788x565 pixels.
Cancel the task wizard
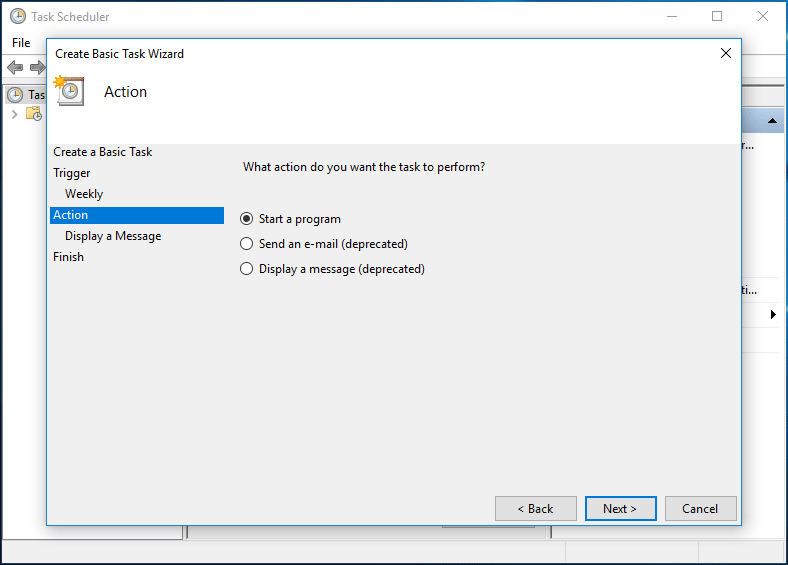click(x=701, y=509)
